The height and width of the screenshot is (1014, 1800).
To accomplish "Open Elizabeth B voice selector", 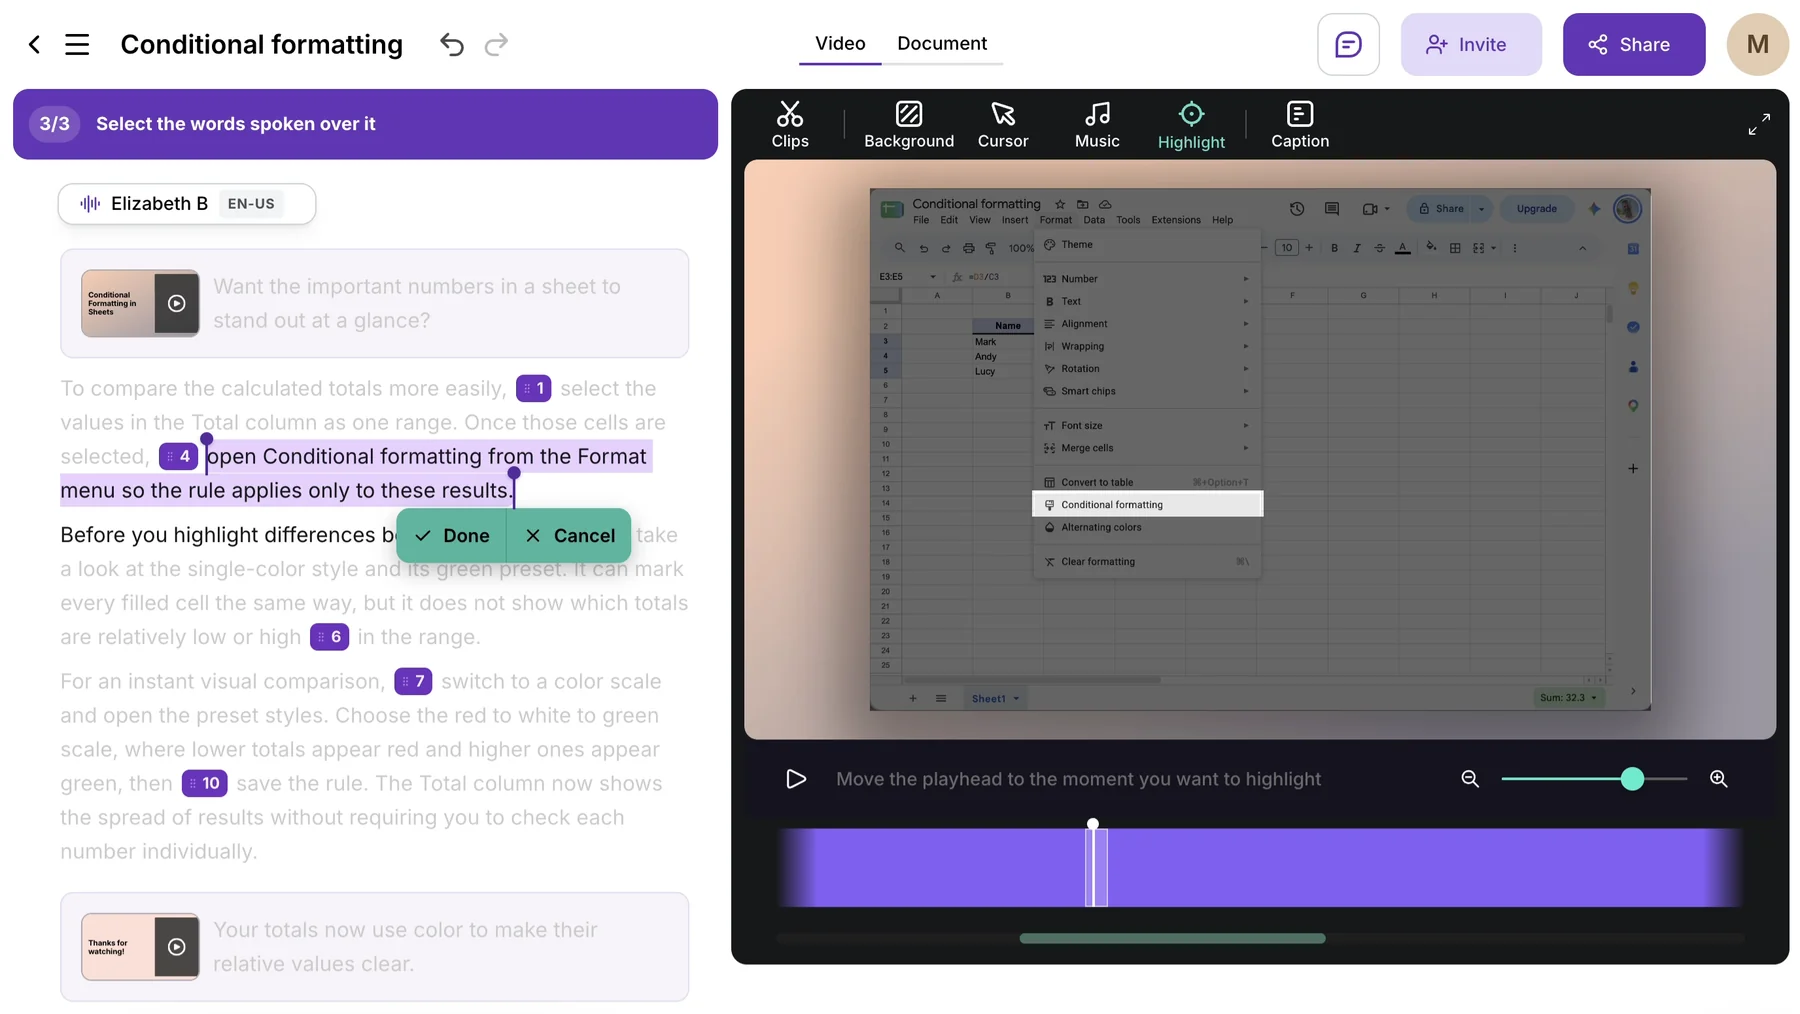I will [187, 204].
